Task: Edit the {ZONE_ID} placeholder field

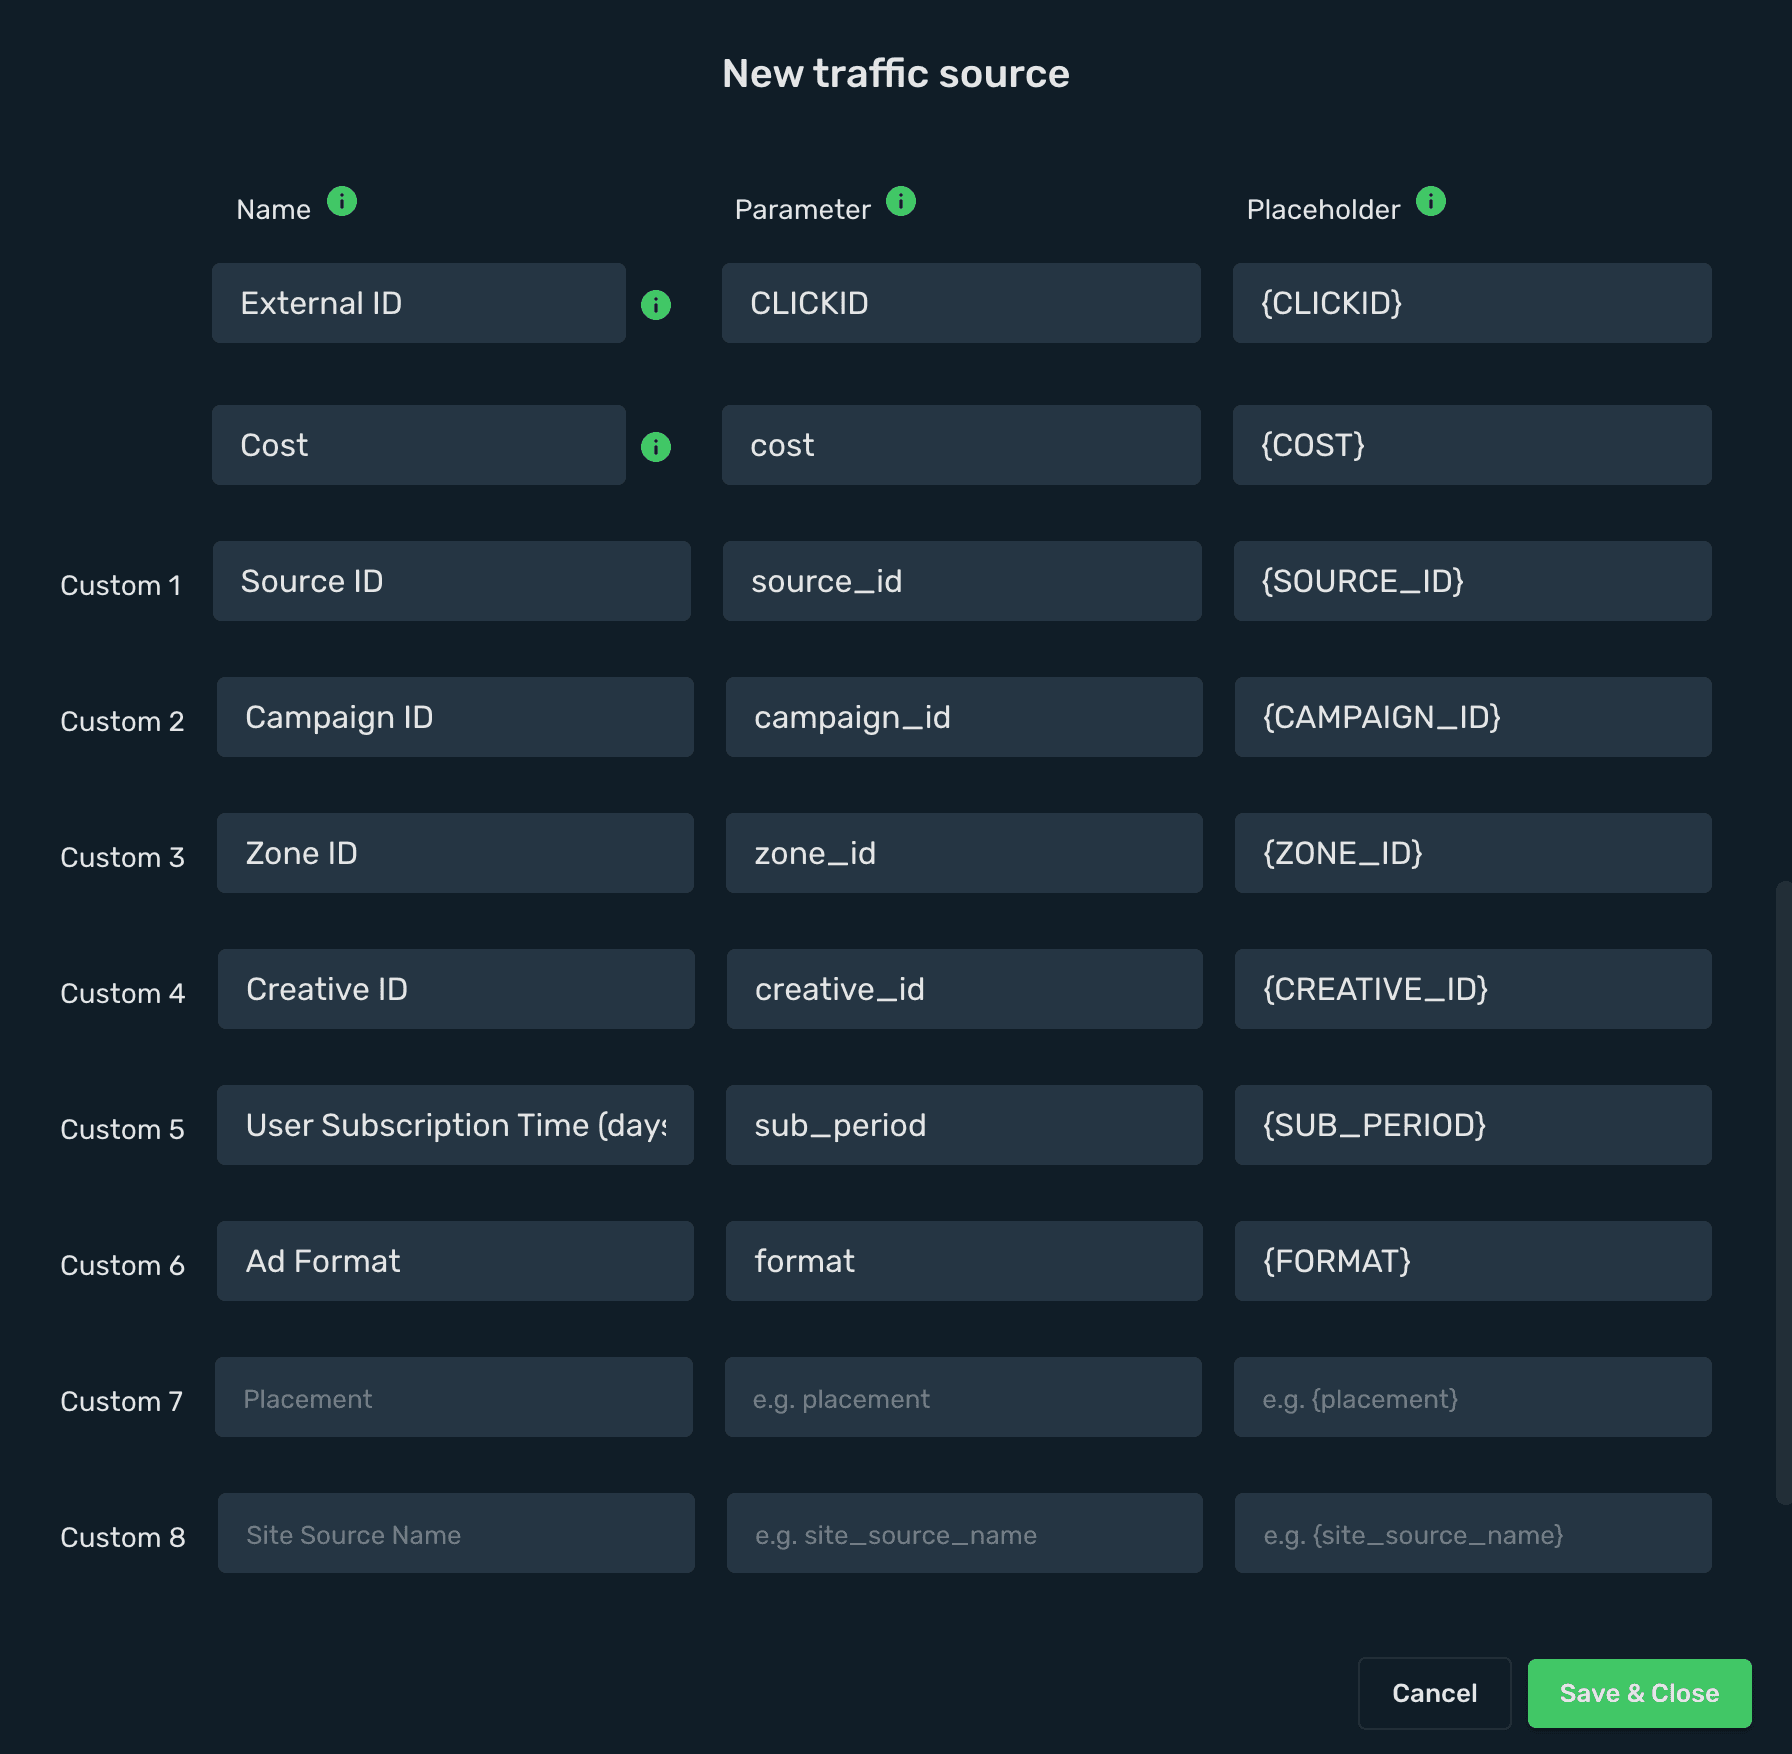Action: tap(1473, 853)
